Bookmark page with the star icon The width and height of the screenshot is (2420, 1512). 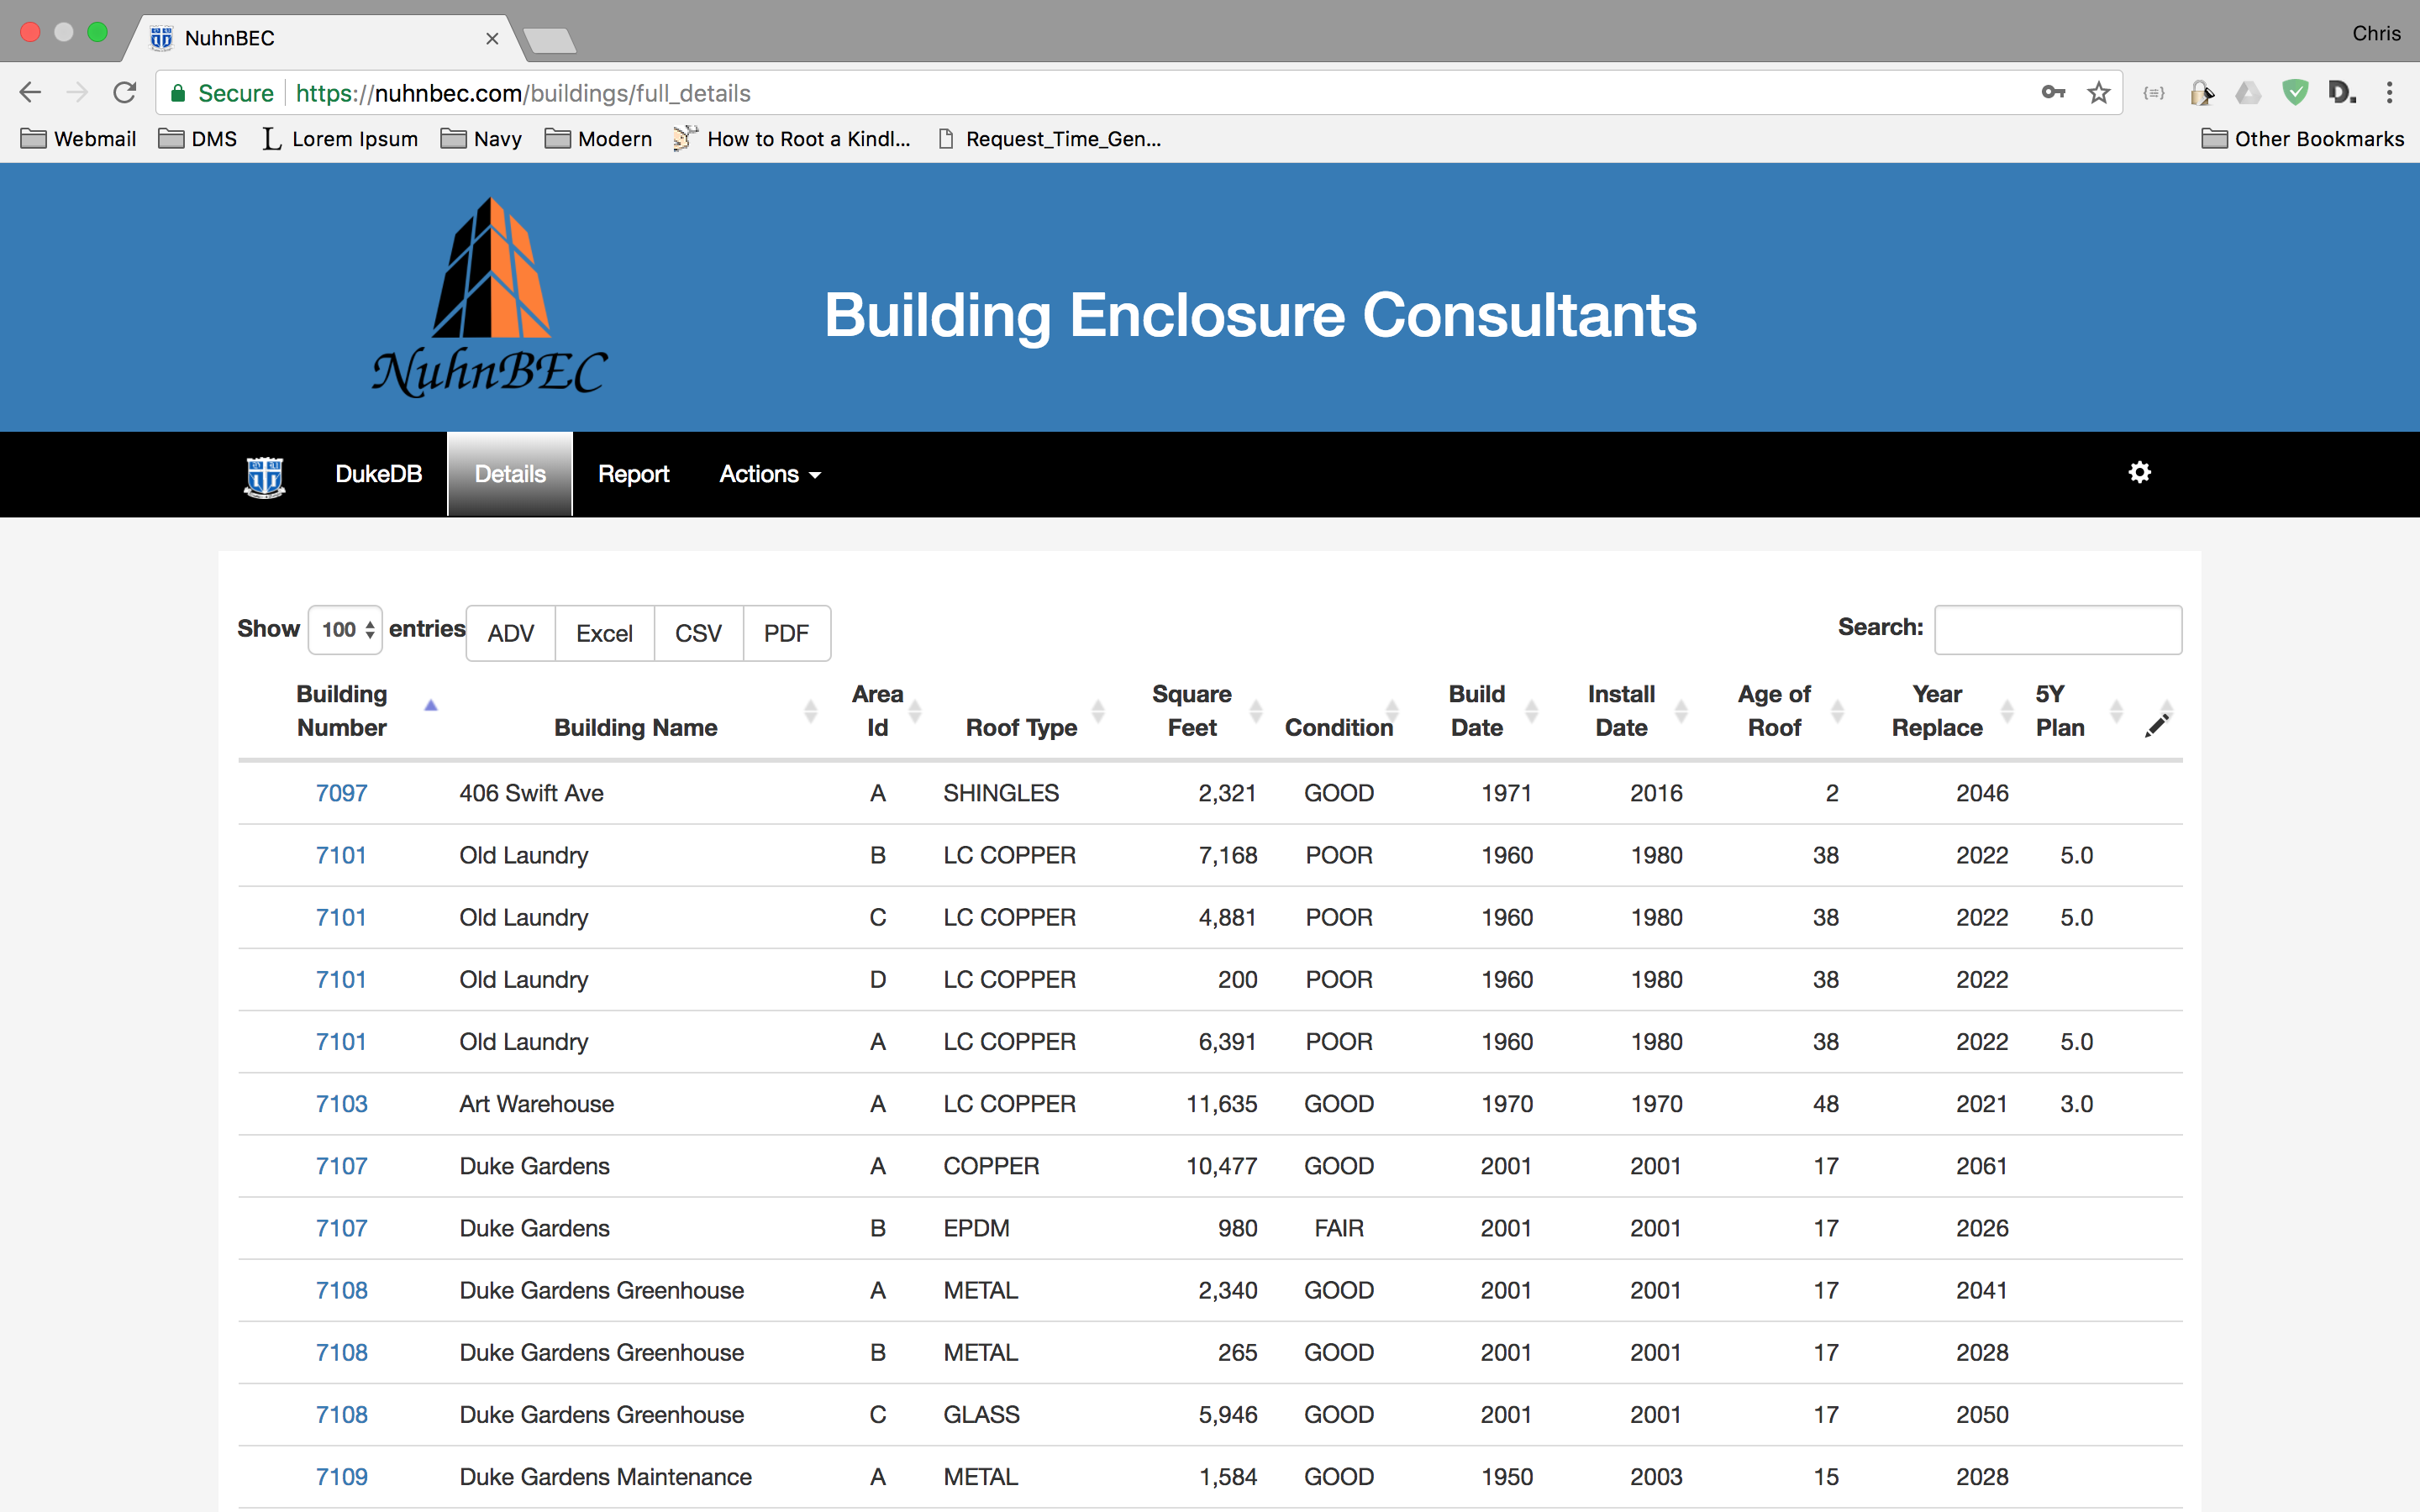point(2098,93)
